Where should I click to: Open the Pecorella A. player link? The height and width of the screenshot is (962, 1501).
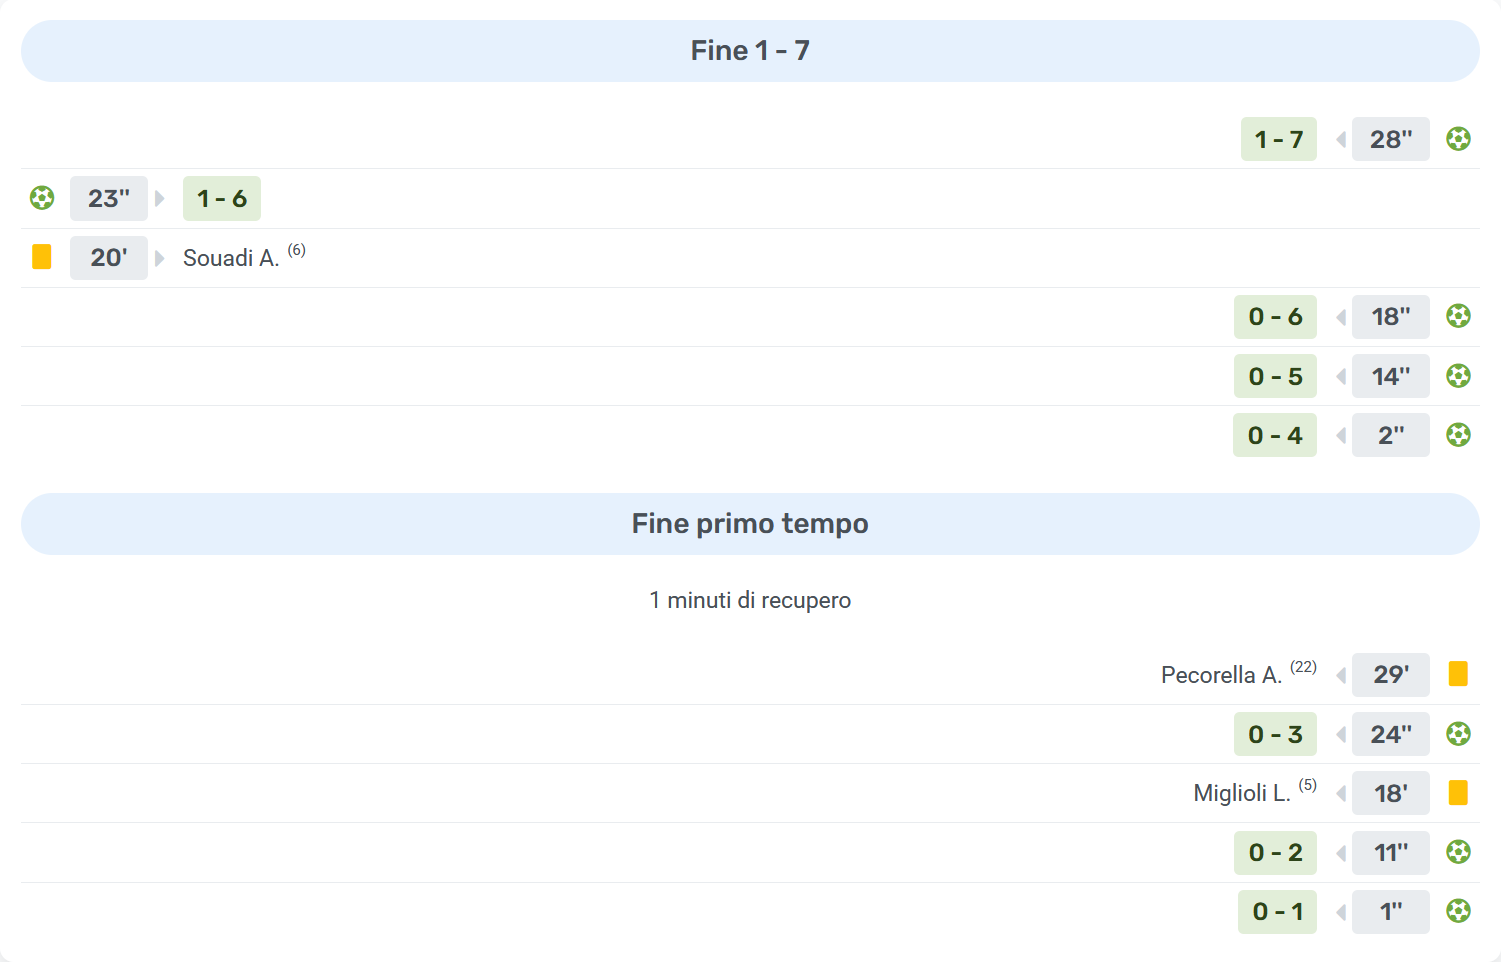pos(1221,675)
